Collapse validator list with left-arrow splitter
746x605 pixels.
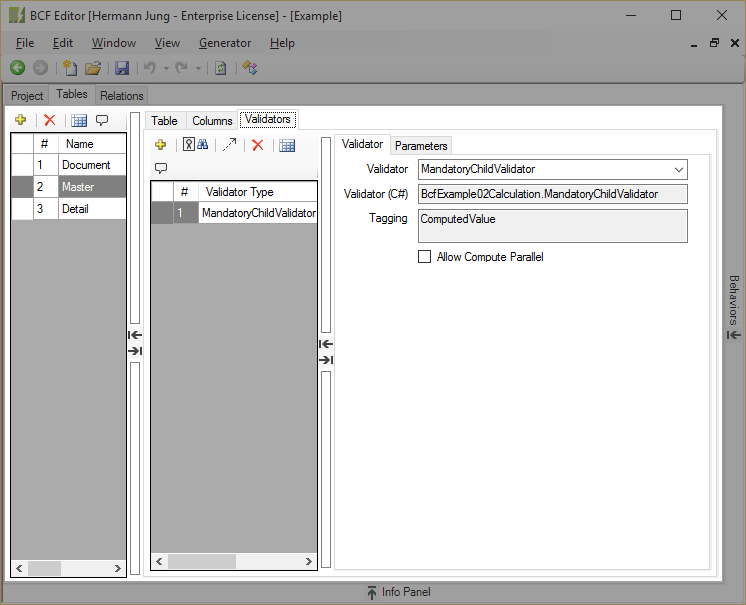click(326, 344)
